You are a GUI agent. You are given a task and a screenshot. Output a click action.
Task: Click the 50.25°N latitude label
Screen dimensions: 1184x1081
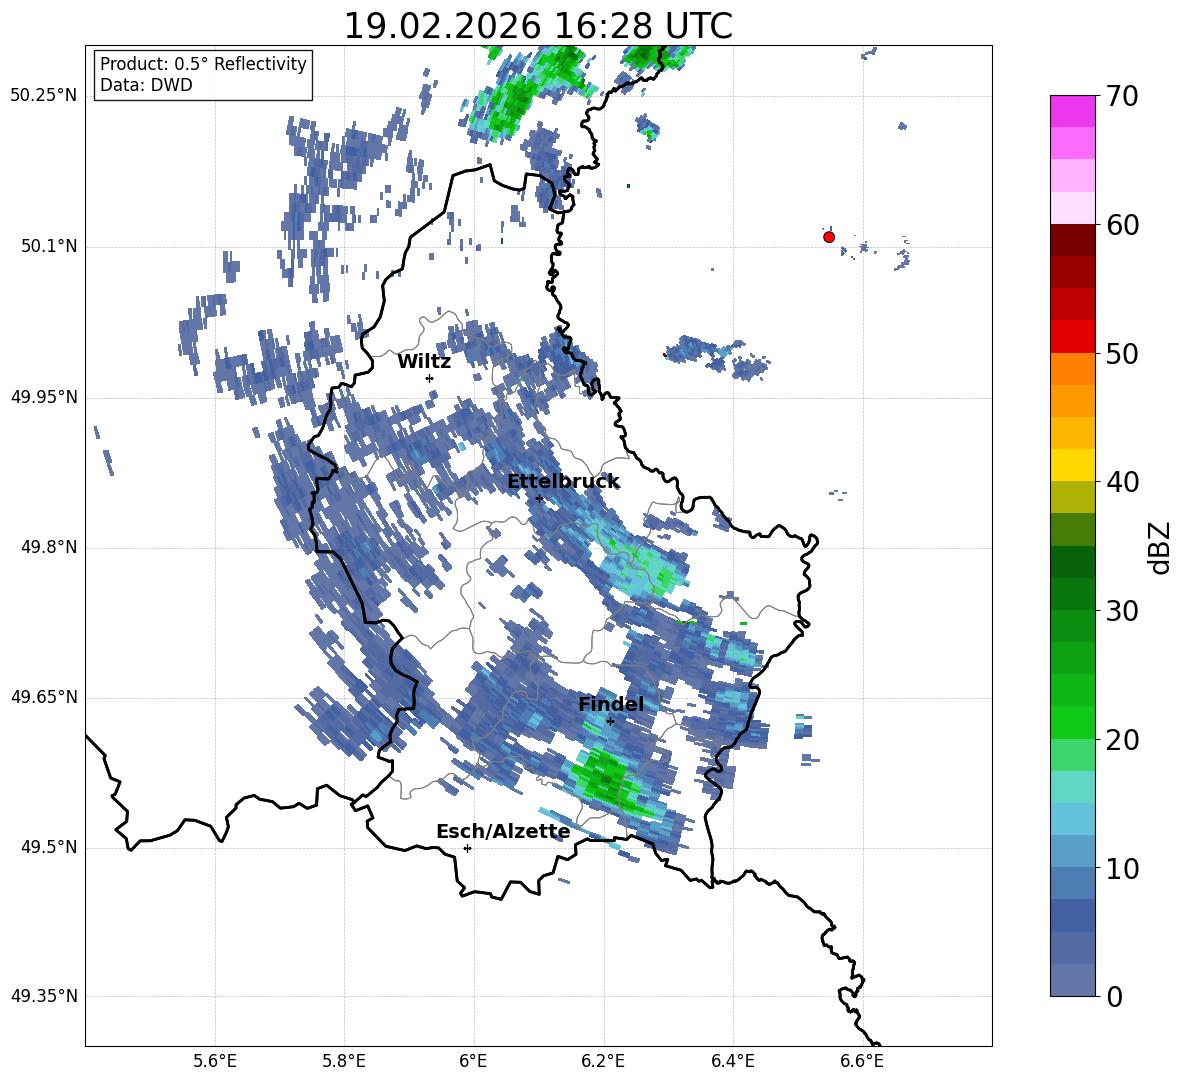point(43,96)
